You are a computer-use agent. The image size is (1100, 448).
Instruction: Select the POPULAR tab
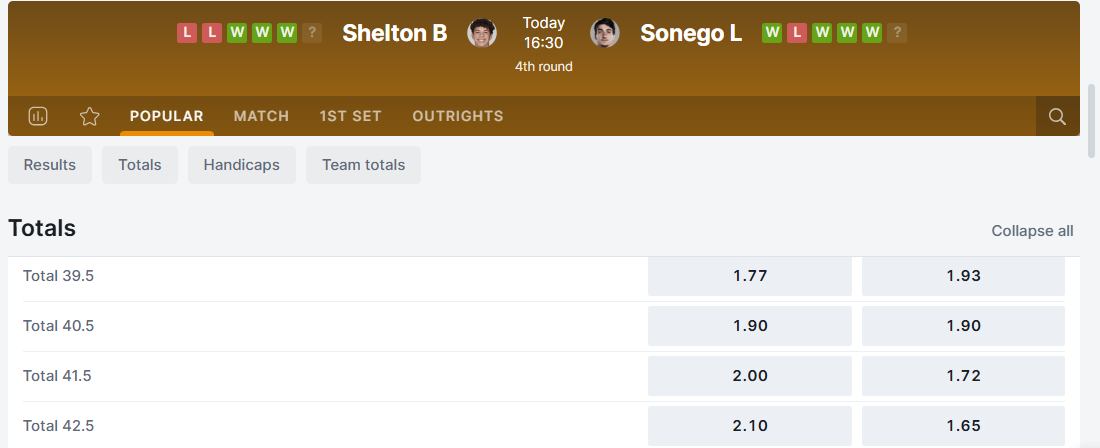[x=166, y=116]
